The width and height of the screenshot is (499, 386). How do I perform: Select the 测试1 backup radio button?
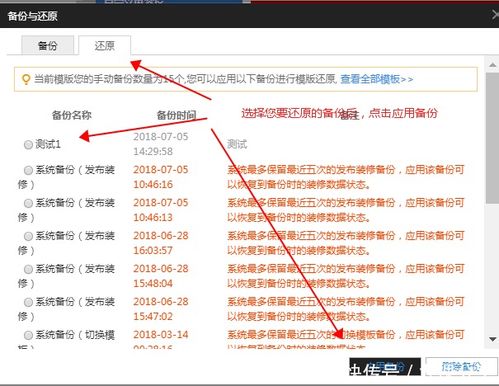[x=28, y=144]
